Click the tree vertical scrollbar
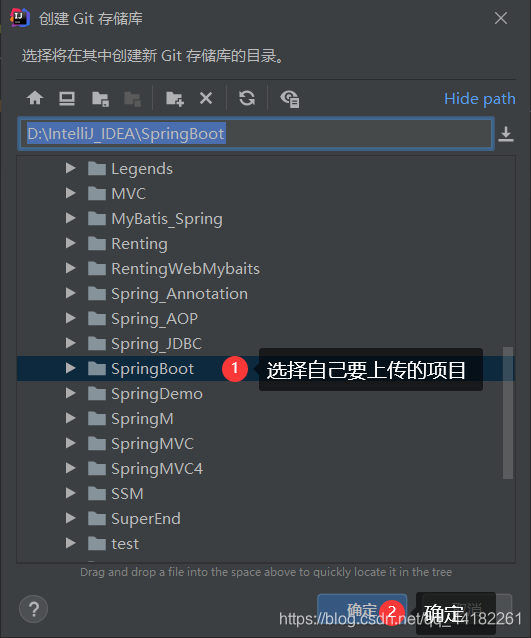This screenshot has height=638, width=531. coord(507,413)
